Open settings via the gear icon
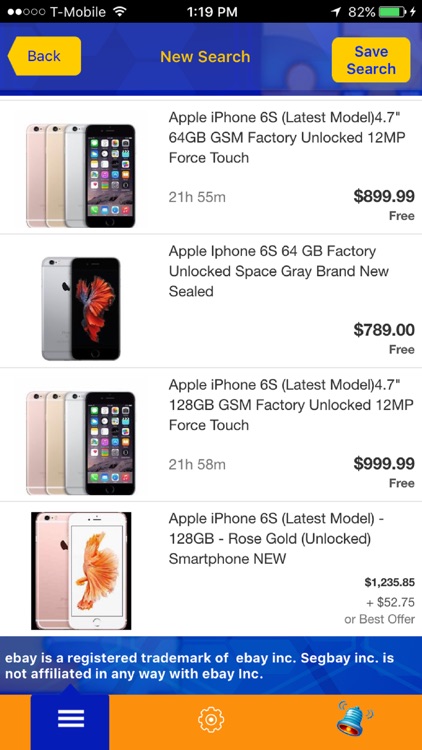 tap(211, 719)
